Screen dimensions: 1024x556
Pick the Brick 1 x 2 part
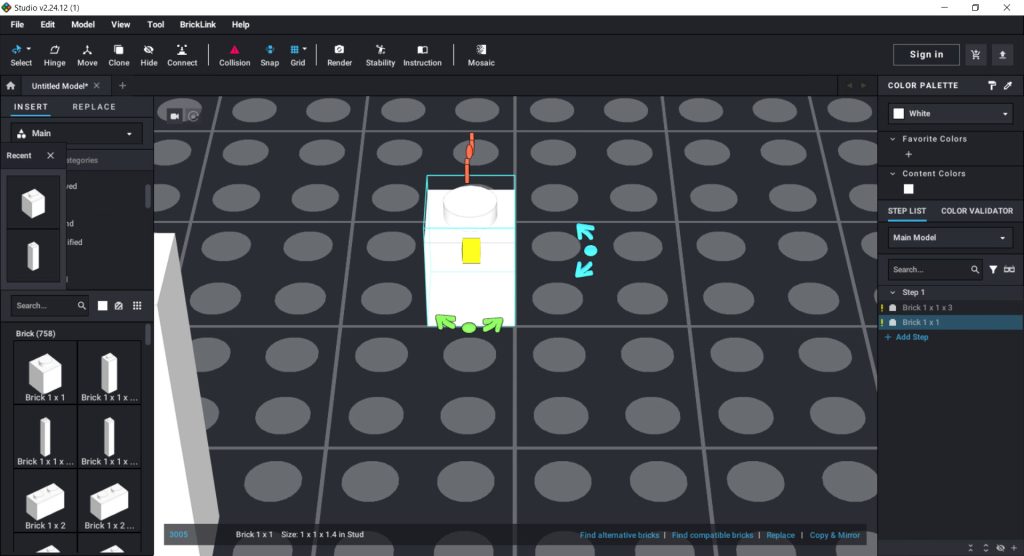[45, 501]
